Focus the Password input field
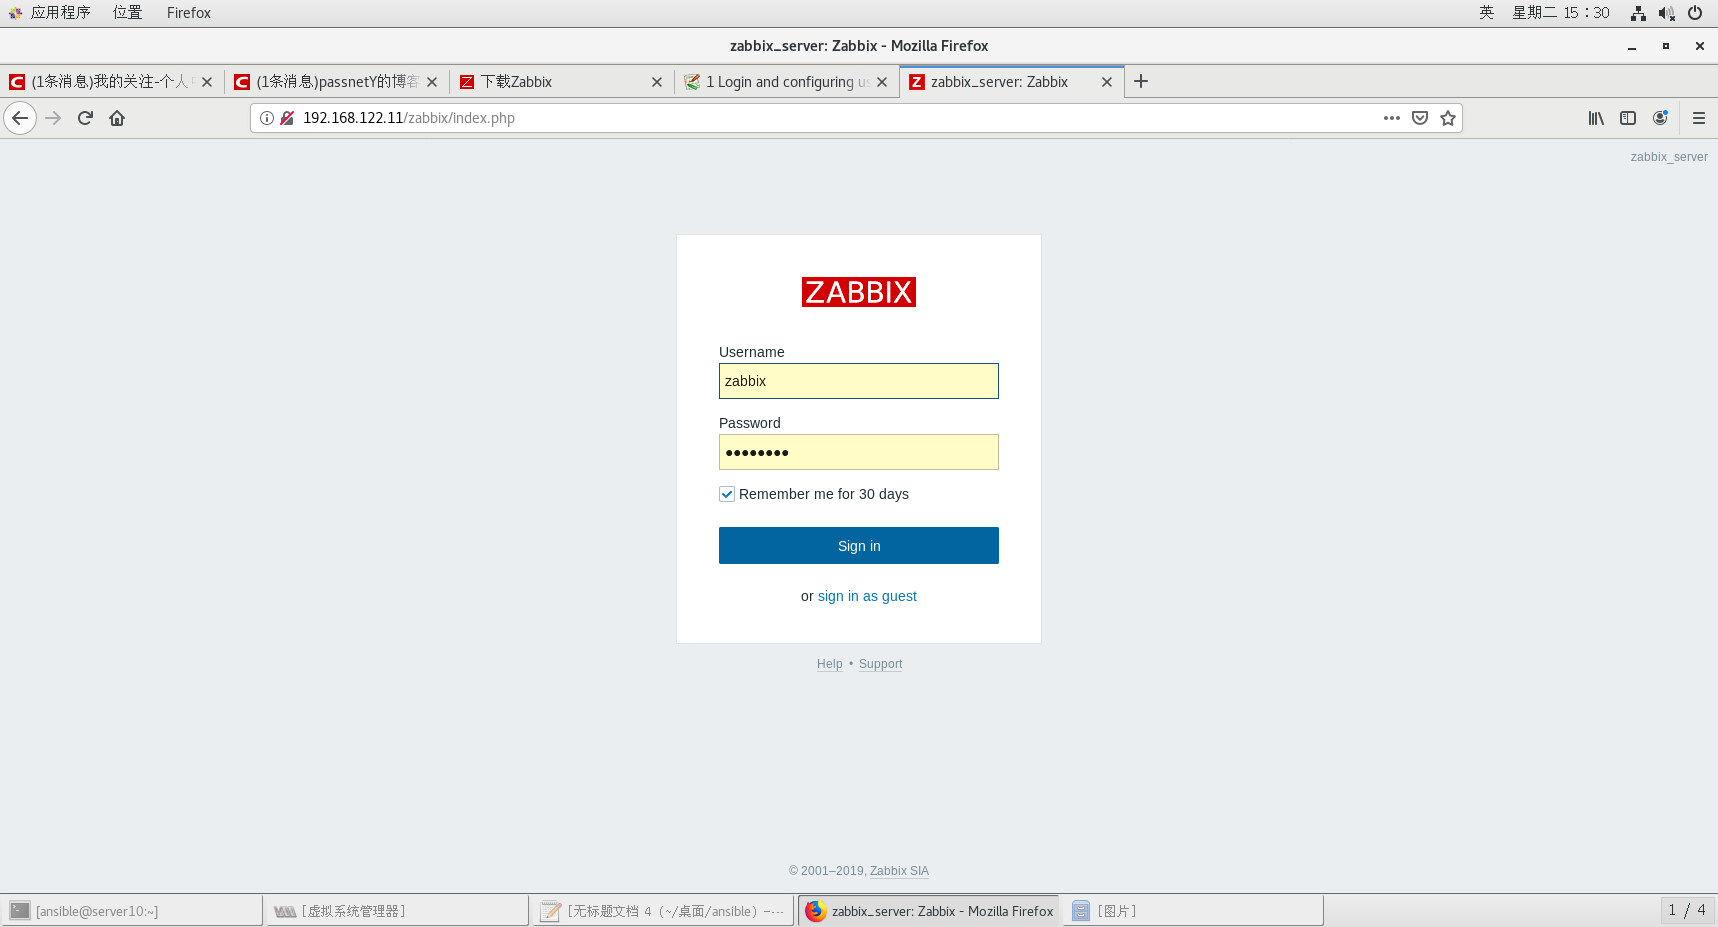 tap(859, 452)
